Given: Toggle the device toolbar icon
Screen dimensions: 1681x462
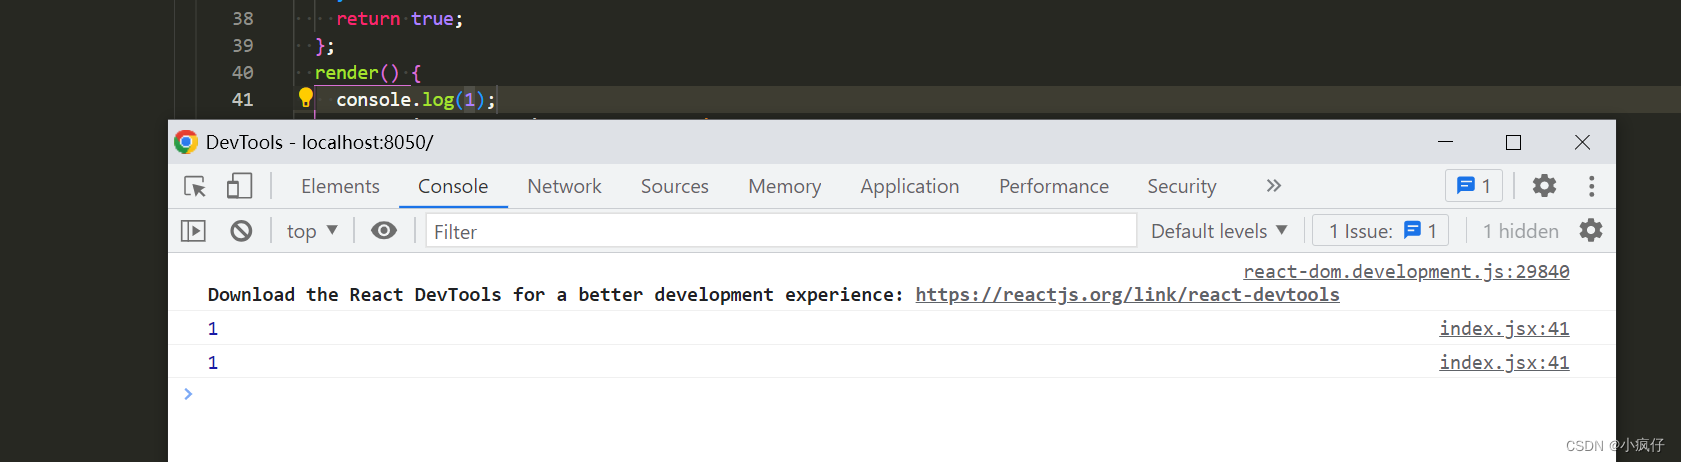Looking at the screenshot, I should 239,186.
